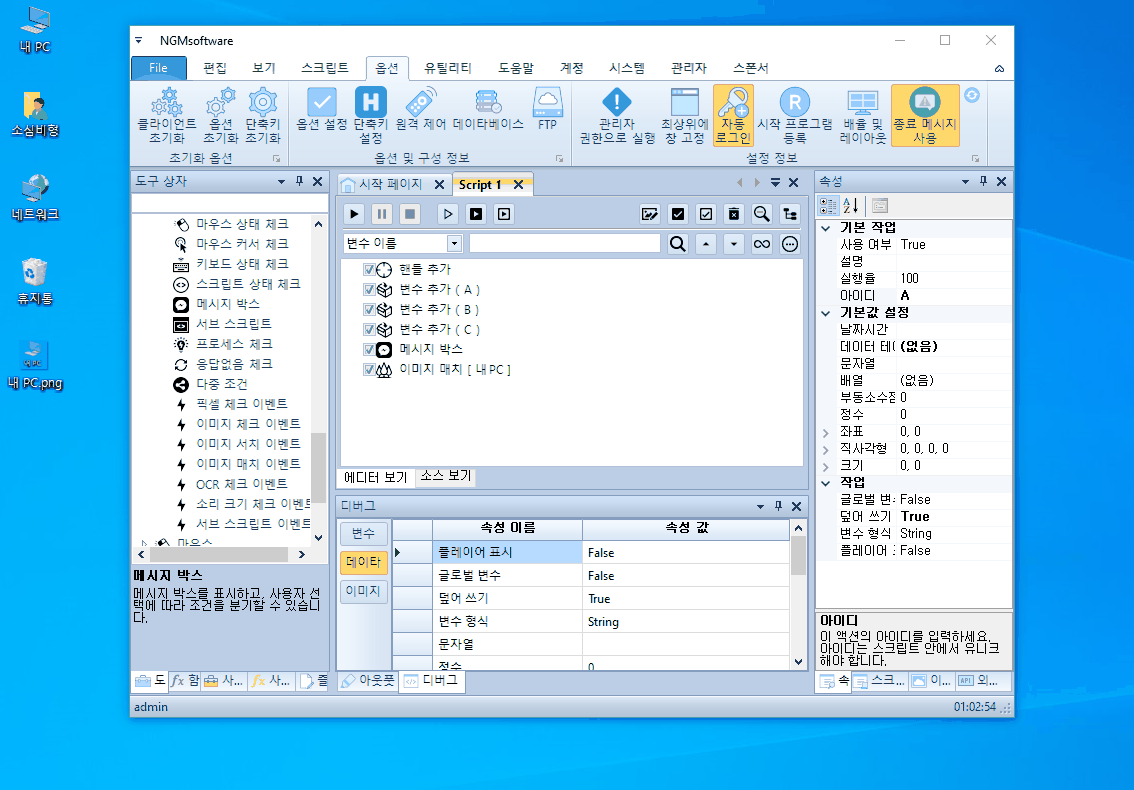Viewport: 1134px width, 790px height.
Task: Switch to the 아웃풋 bottom tab
Action: tap(368, 681)
